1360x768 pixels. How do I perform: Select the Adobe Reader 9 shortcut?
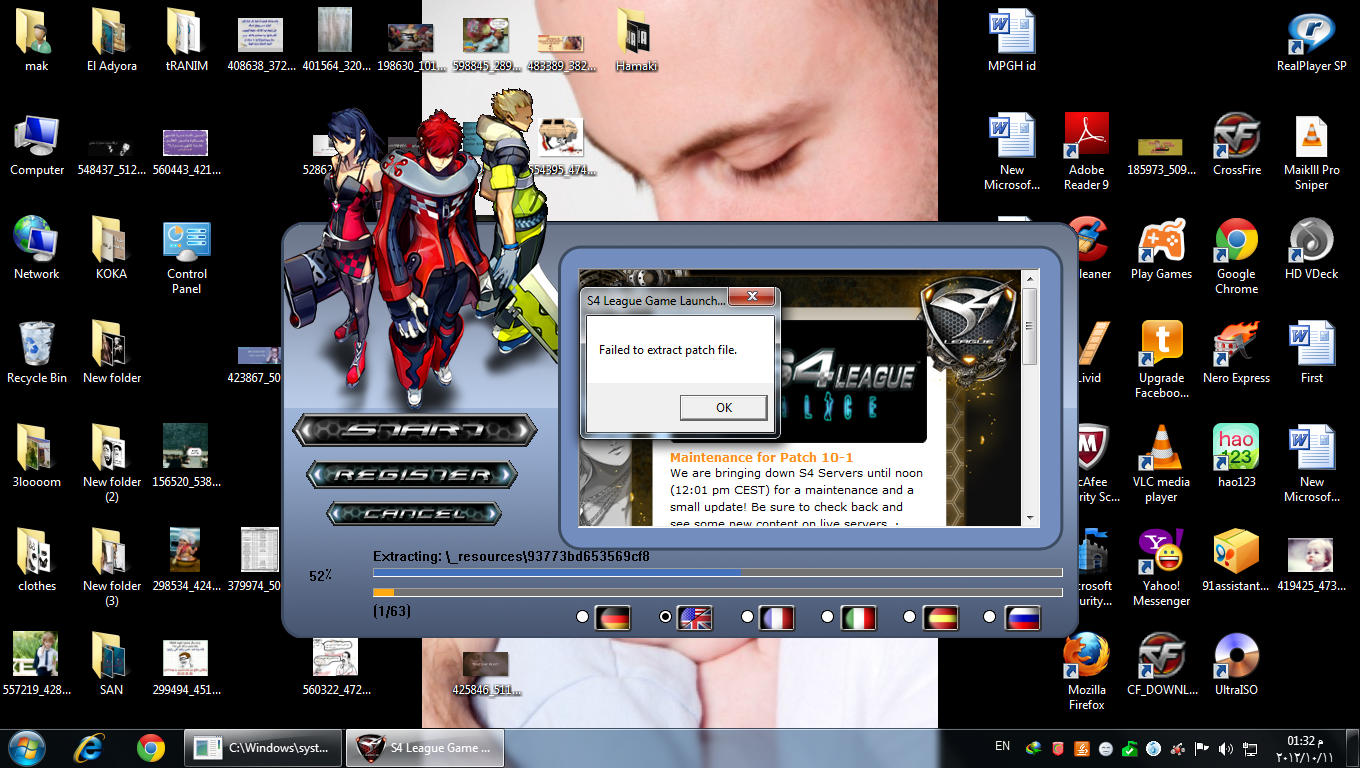(1086, 153)
